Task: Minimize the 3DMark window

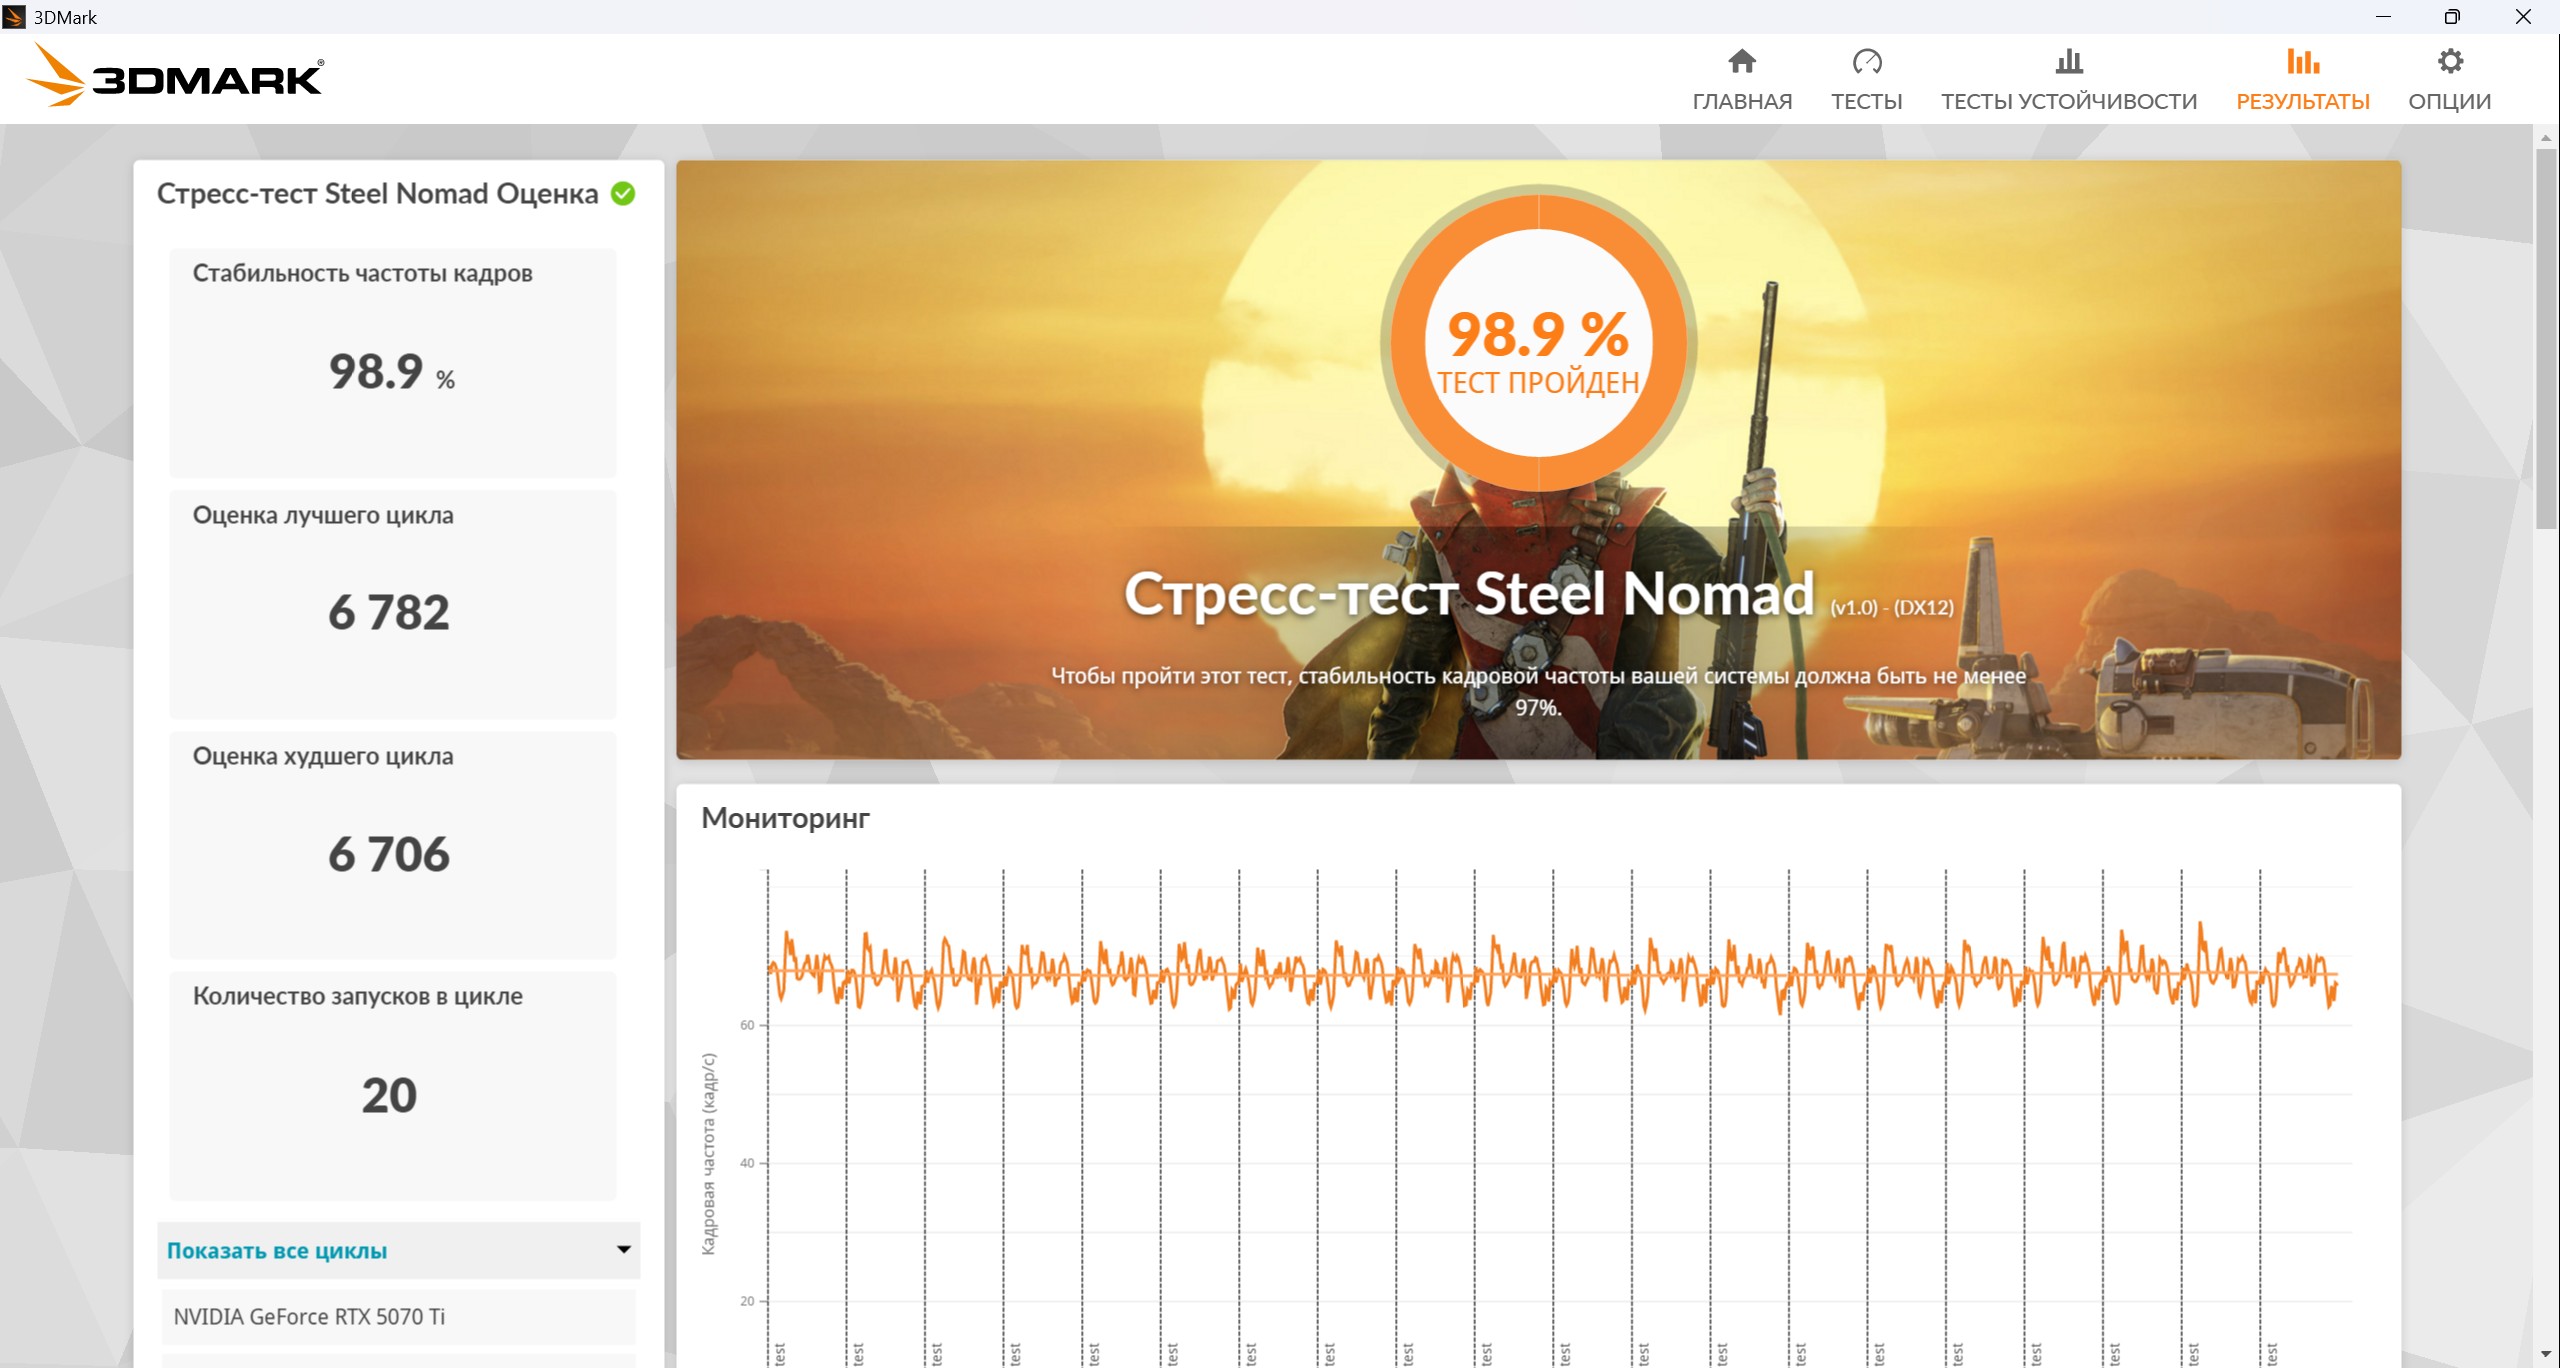Action: point(2384,17)
